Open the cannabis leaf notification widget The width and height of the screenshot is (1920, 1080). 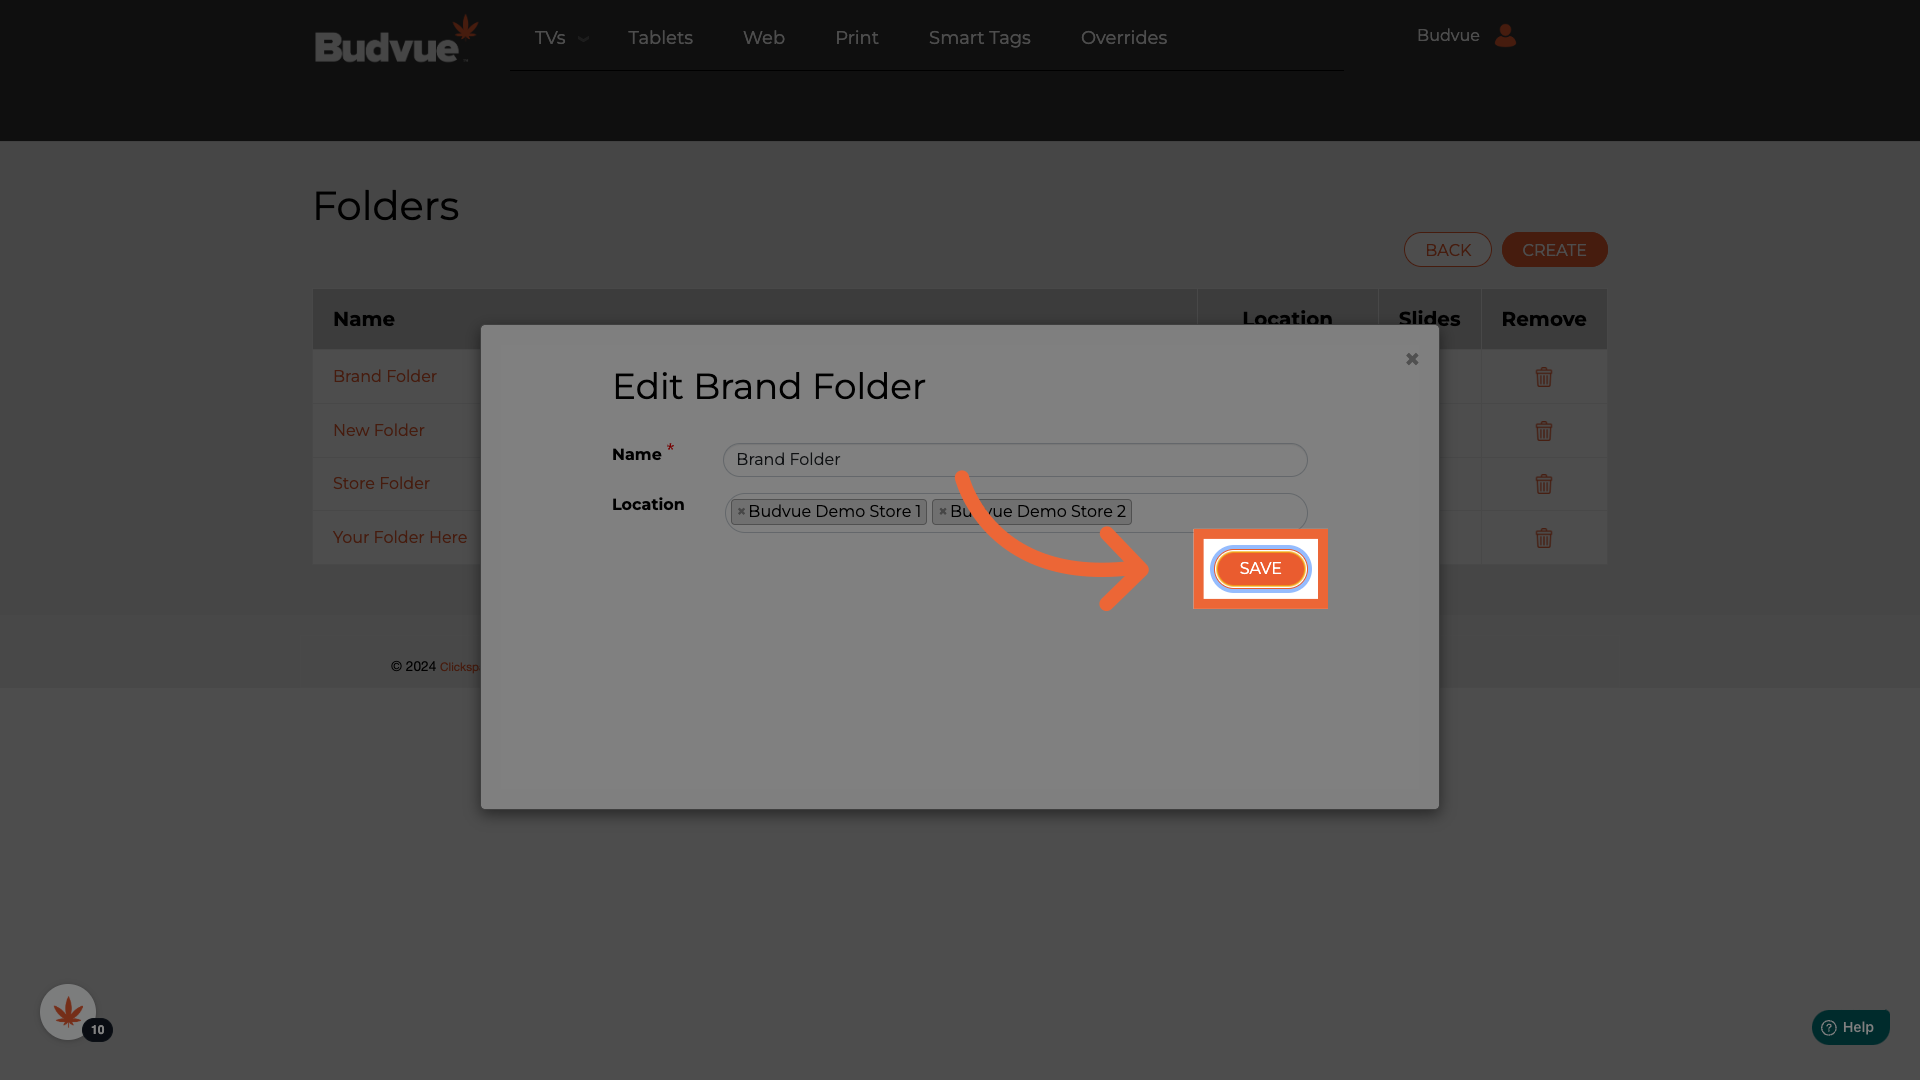click(68, 1012)
